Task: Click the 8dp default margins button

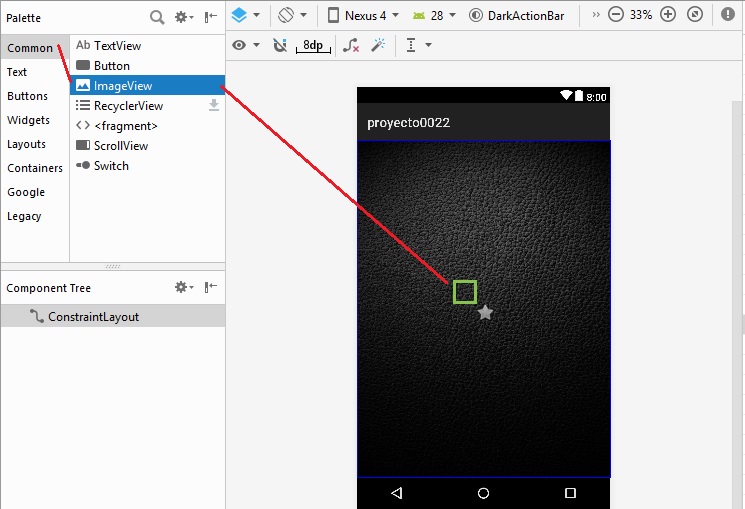Action: point(313,45)
